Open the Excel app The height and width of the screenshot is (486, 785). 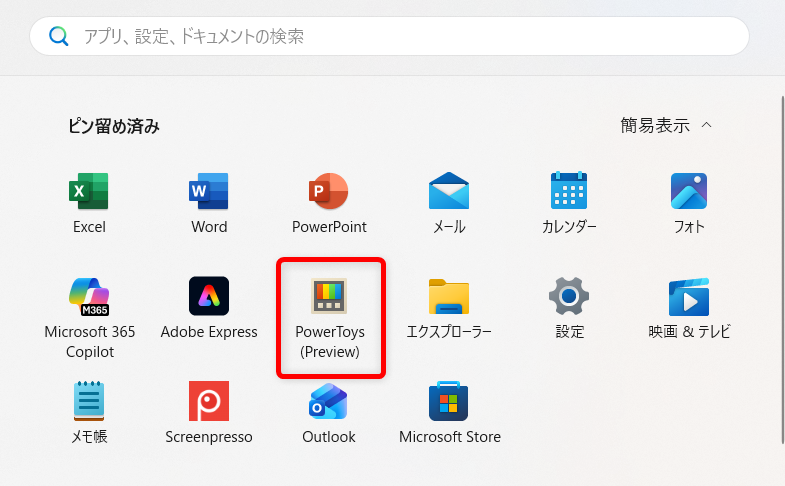coord(89,203)
